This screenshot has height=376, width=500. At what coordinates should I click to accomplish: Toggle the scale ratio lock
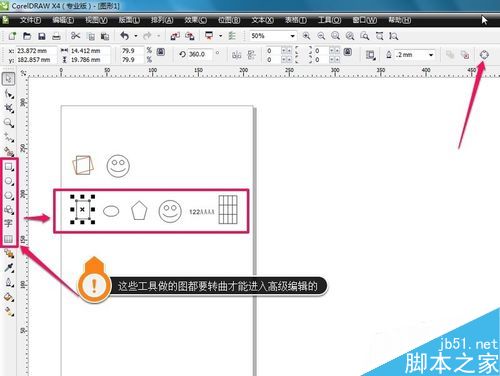click(161, 52)
